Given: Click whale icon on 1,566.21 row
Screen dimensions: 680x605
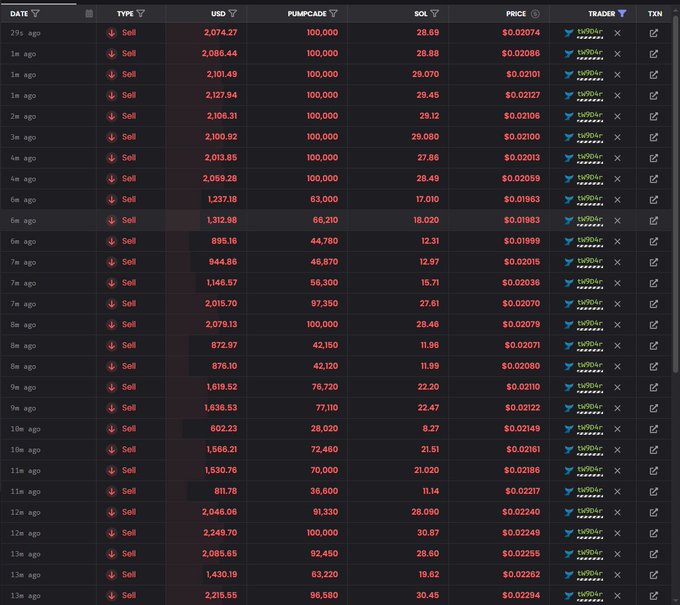Looking at the screenshot, I should (569, 450).
